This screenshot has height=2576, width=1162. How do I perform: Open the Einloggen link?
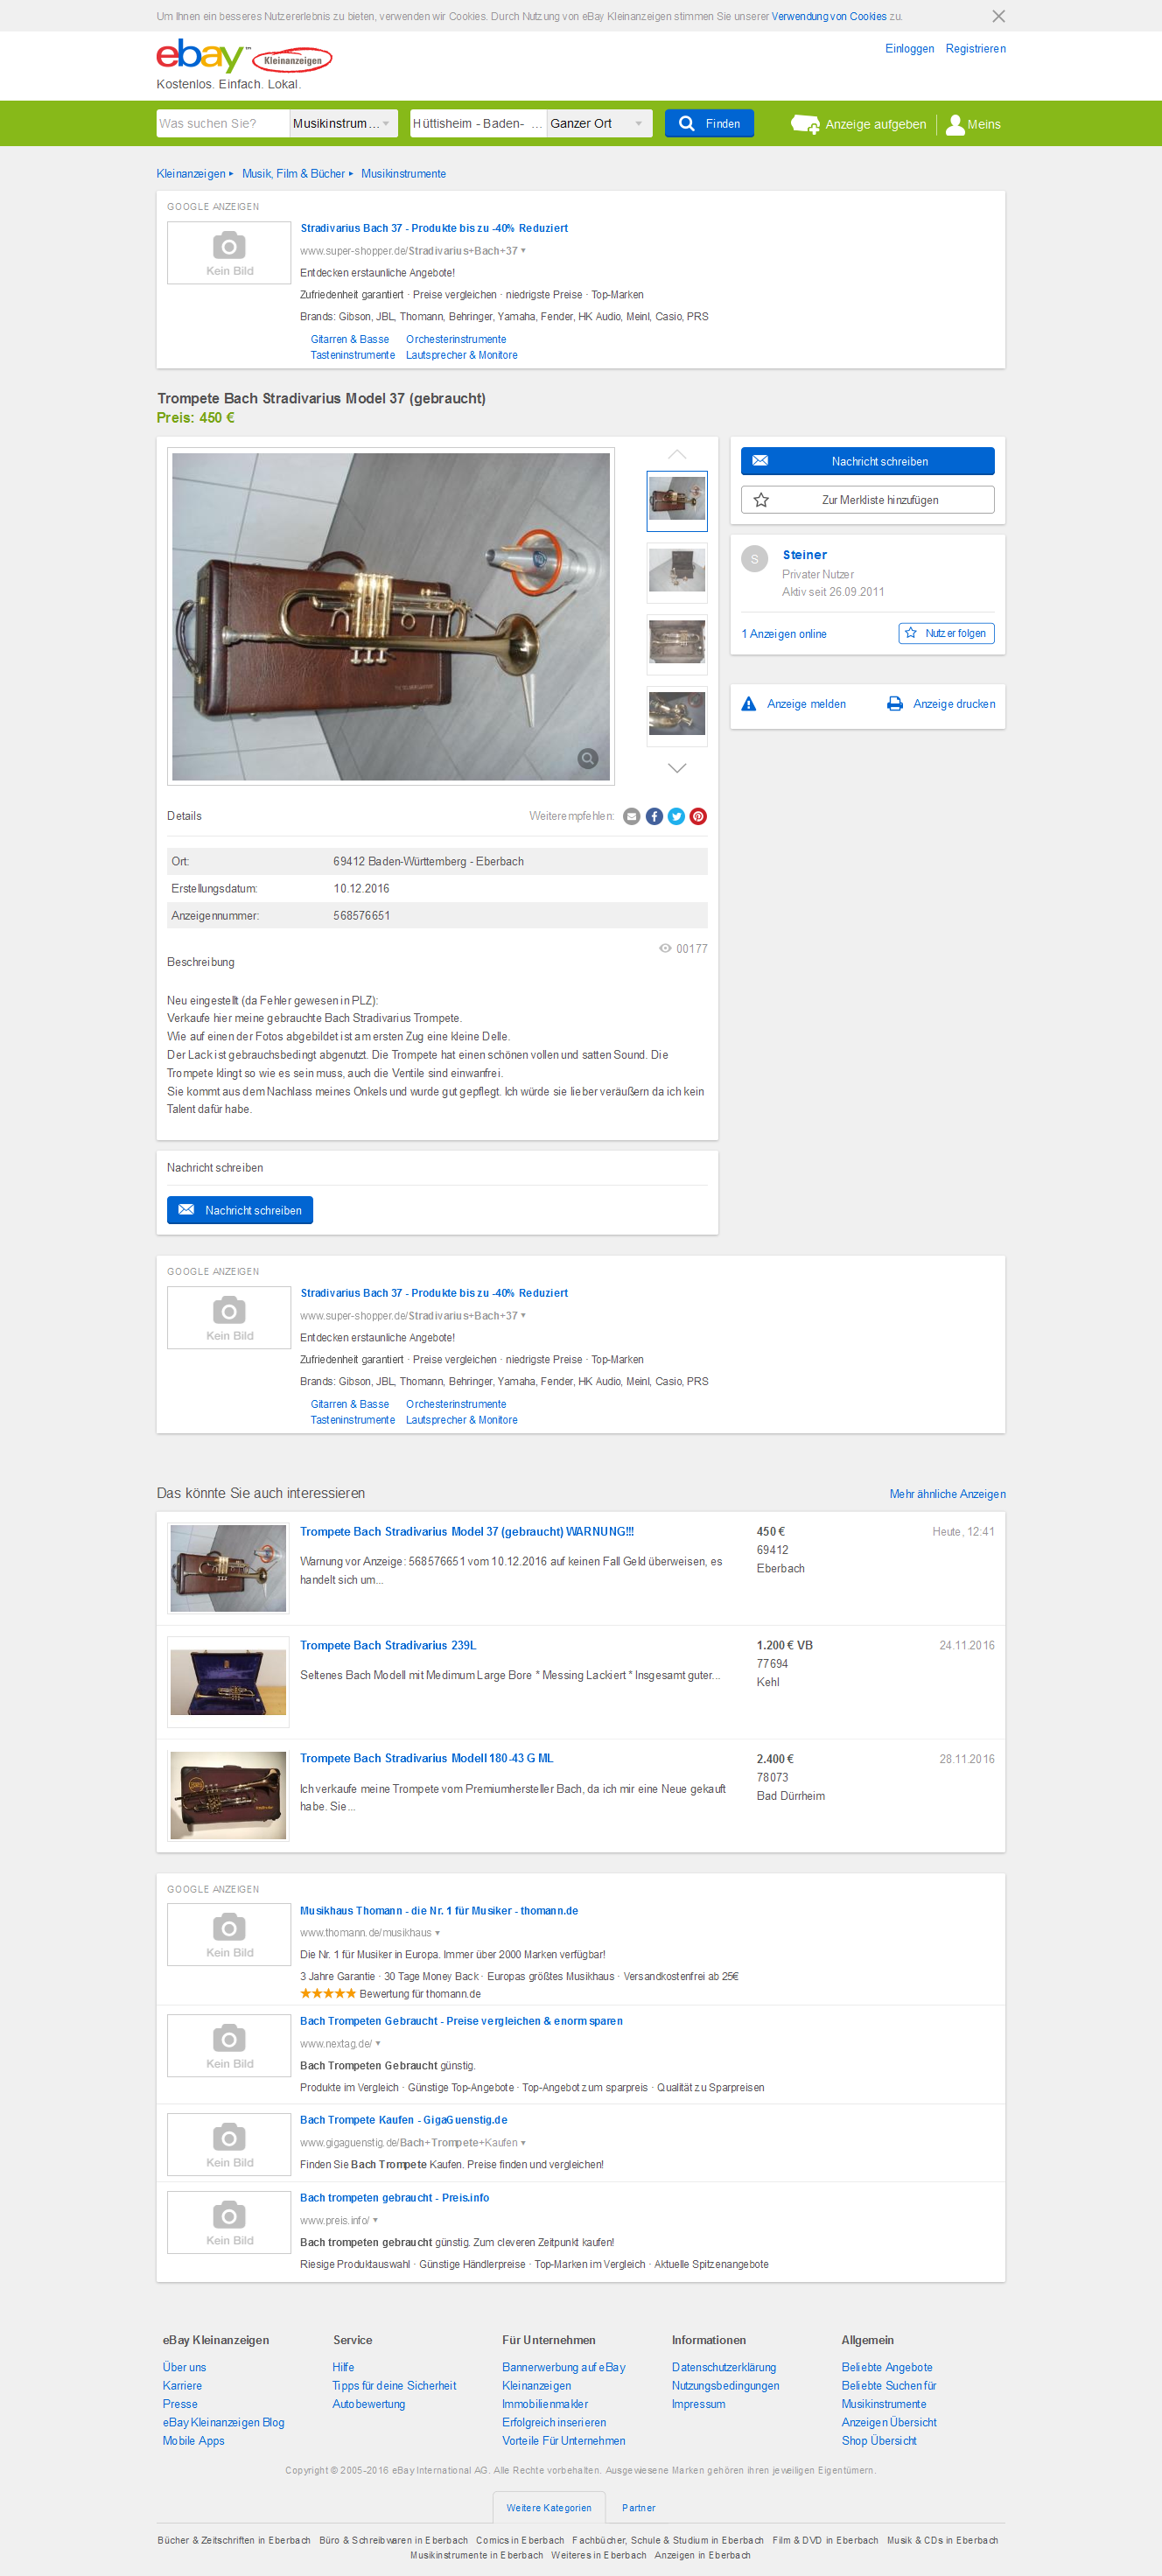pyautogui.click(x=909, y=48)
